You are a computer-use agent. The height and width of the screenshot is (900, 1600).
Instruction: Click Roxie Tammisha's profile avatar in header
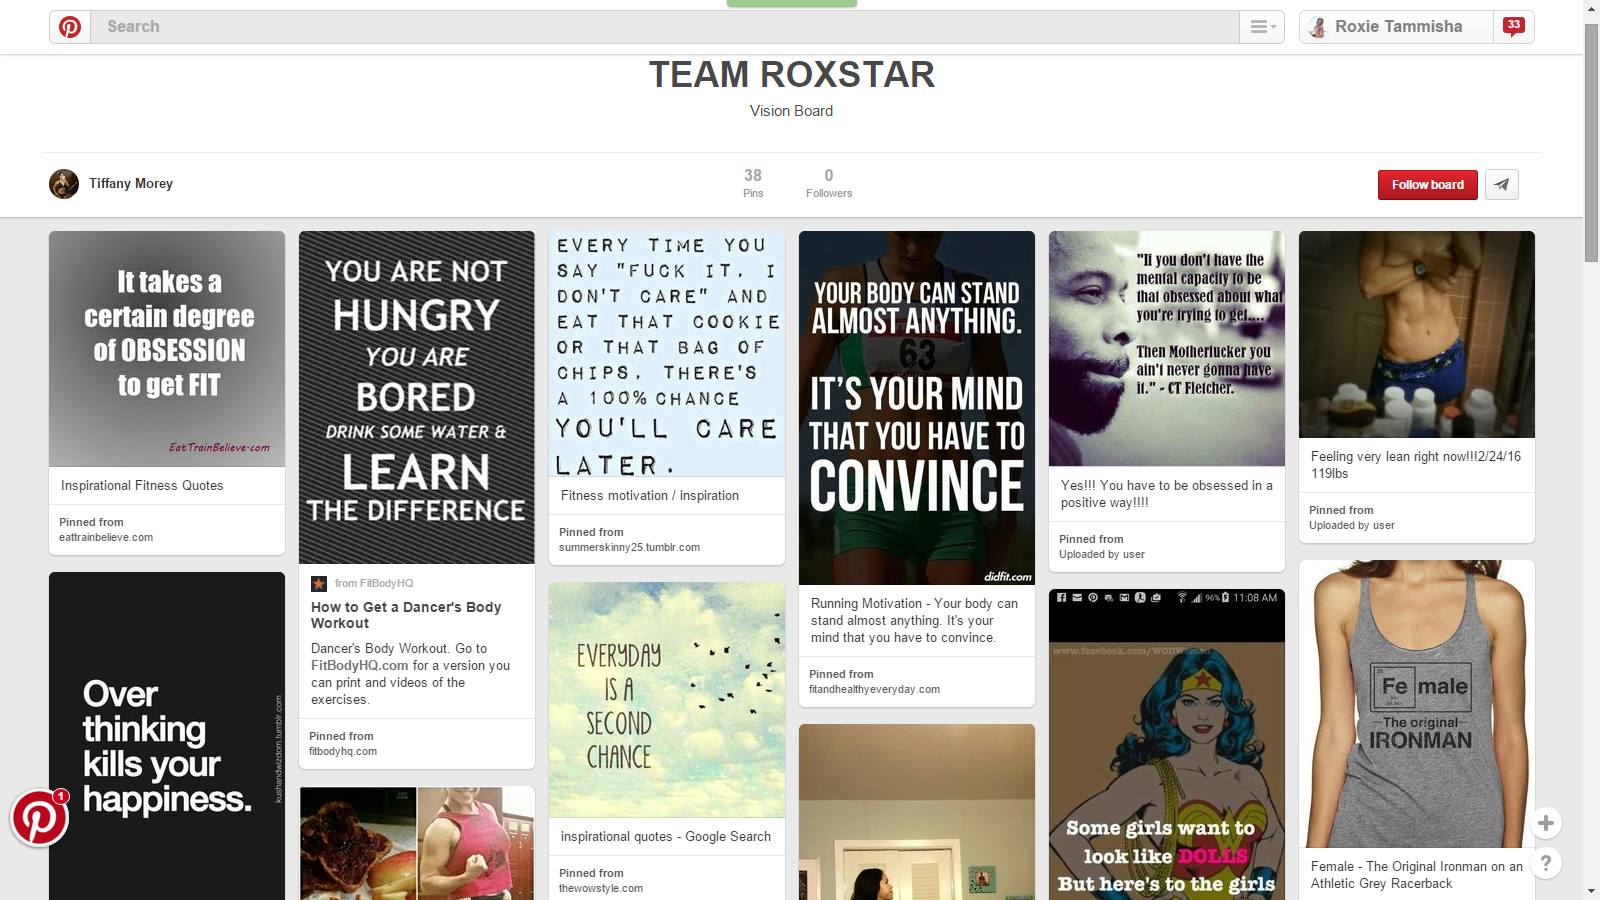(x=1318, y=27)
